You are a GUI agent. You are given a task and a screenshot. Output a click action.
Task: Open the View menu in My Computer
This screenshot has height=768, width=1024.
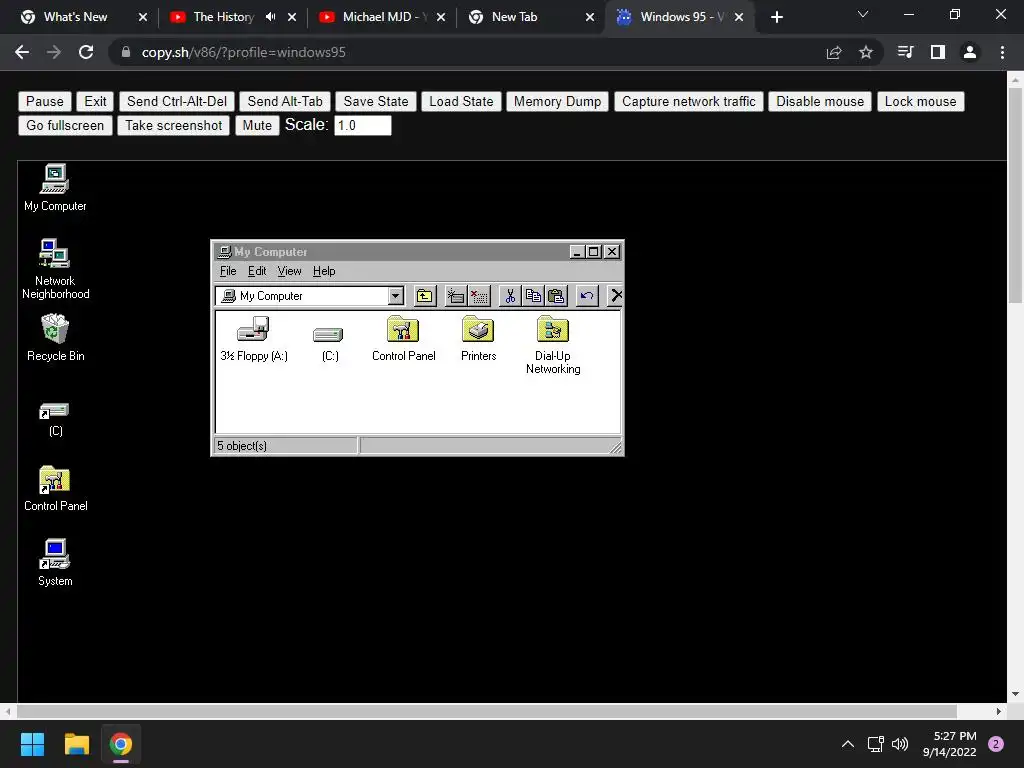pyautogui.click(x=289, y=271)
